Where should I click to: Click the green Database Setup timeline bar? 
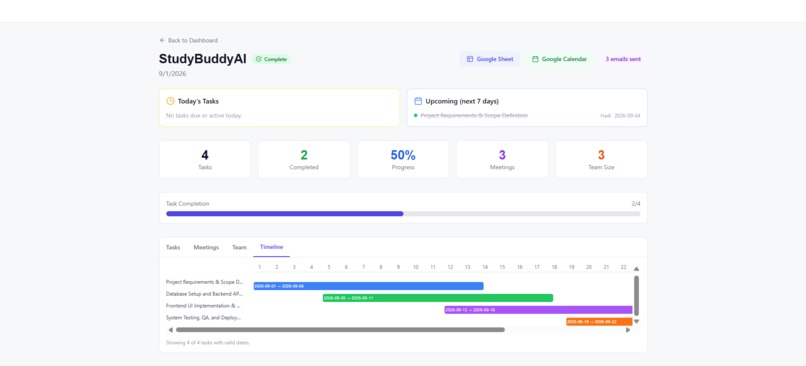(x=438, y=298)
